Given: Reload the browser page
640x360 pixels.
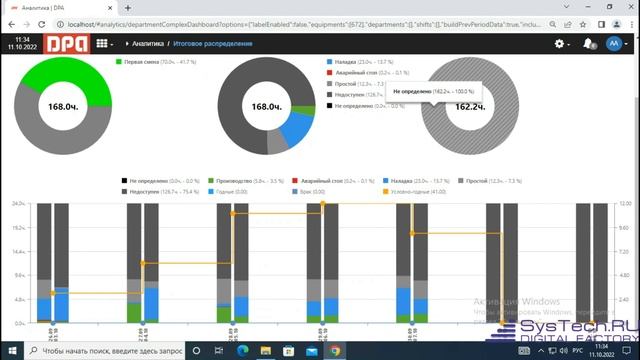Looking at the screenshot, I should 42,24.
